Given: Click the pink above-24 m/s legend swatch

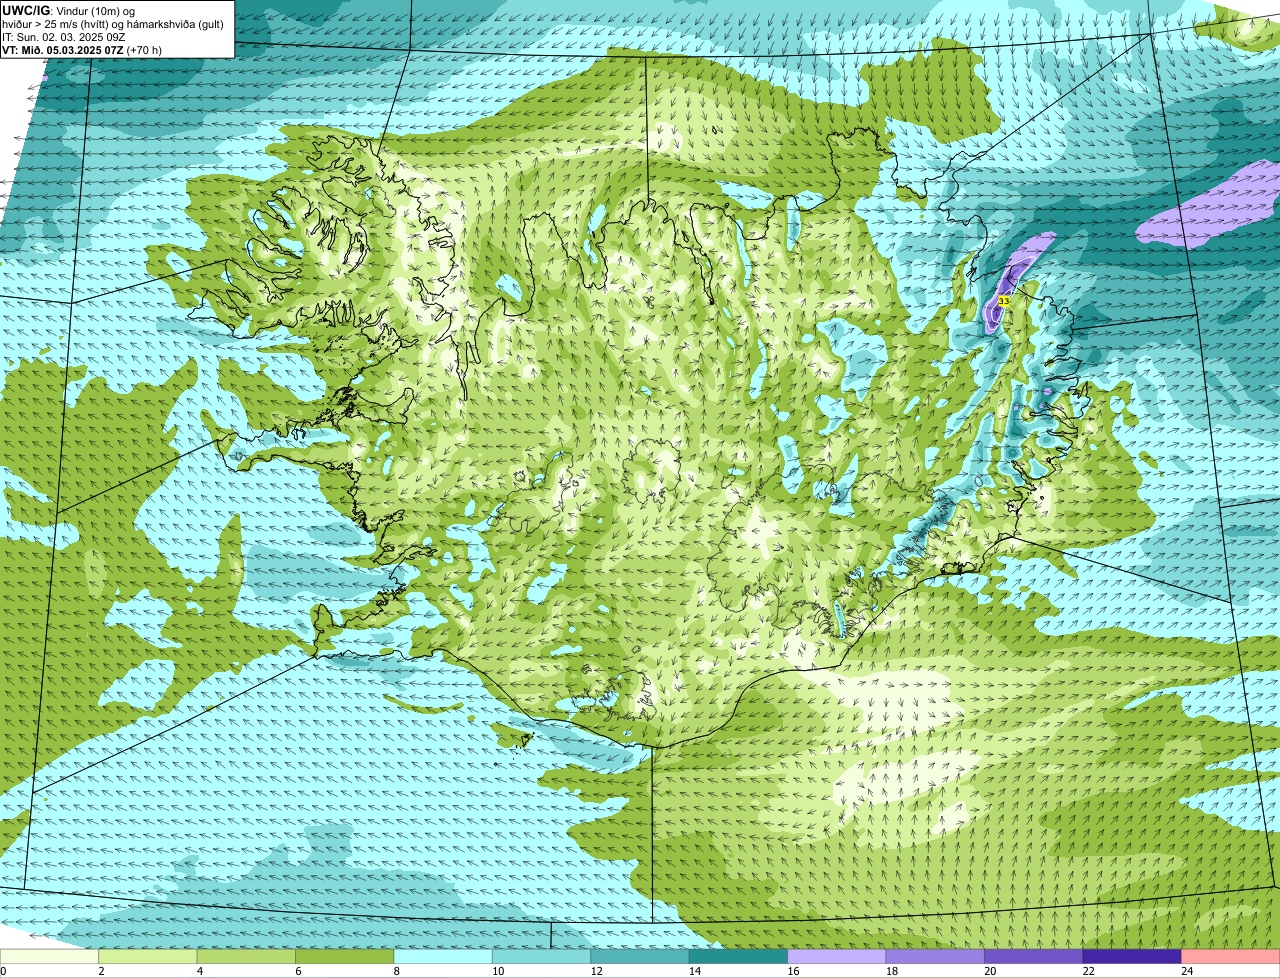Looking at the screenshot, I should pyautogui.click(x=1230, y=956).
